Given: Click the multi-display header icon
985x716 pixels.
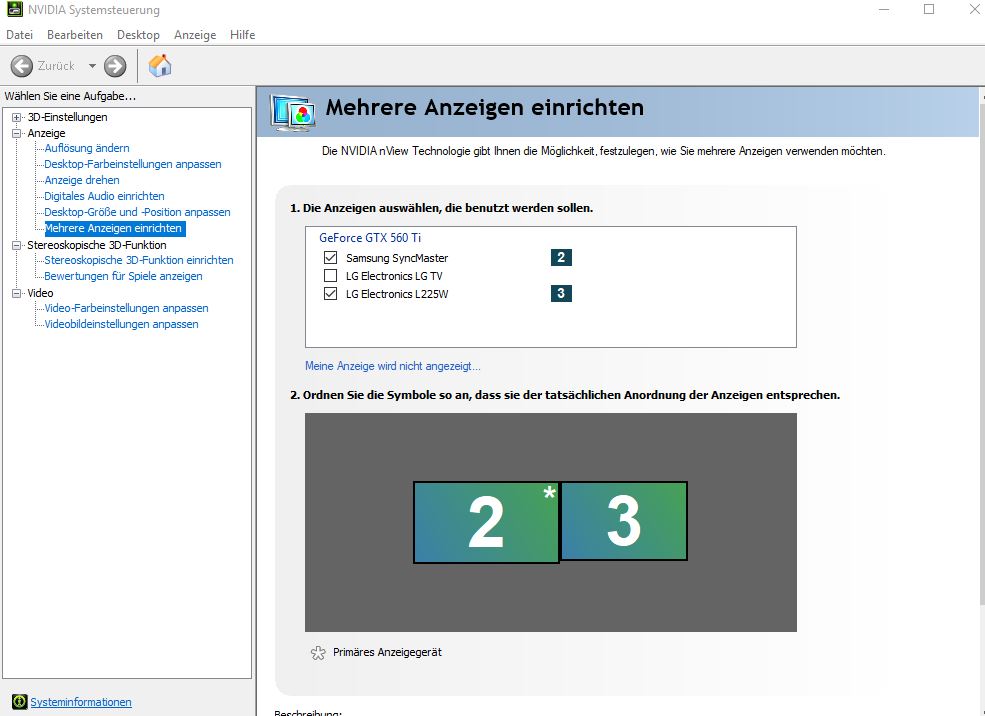Looking at the screenshot, I should (x=293, y=113).
